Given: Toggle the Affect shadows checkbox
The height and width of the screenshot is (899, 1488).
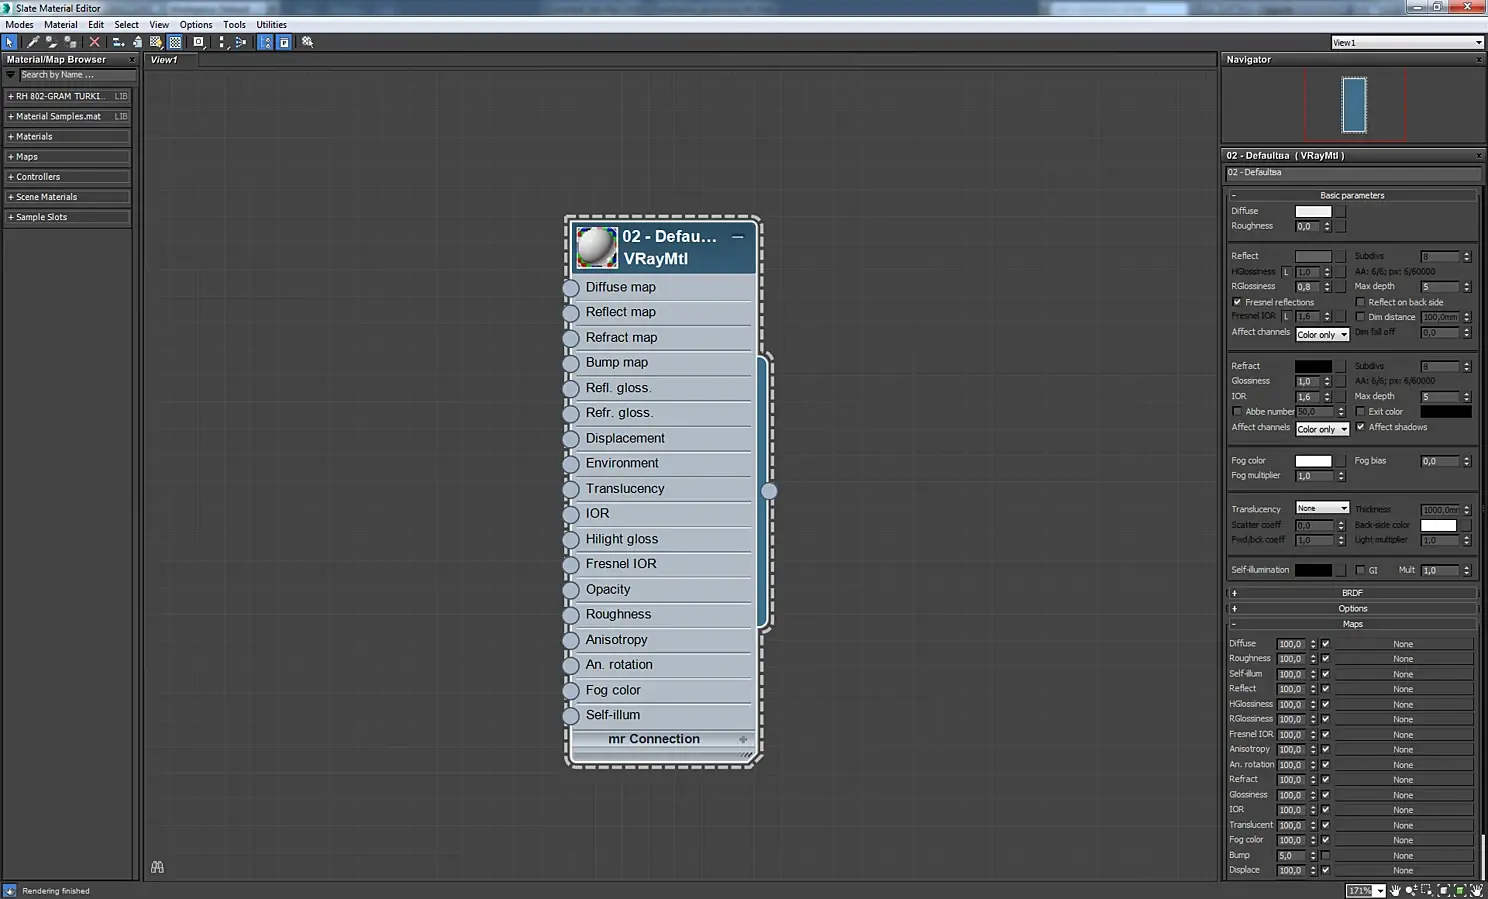Looking at the screenshot, I should pos(1360,427).
